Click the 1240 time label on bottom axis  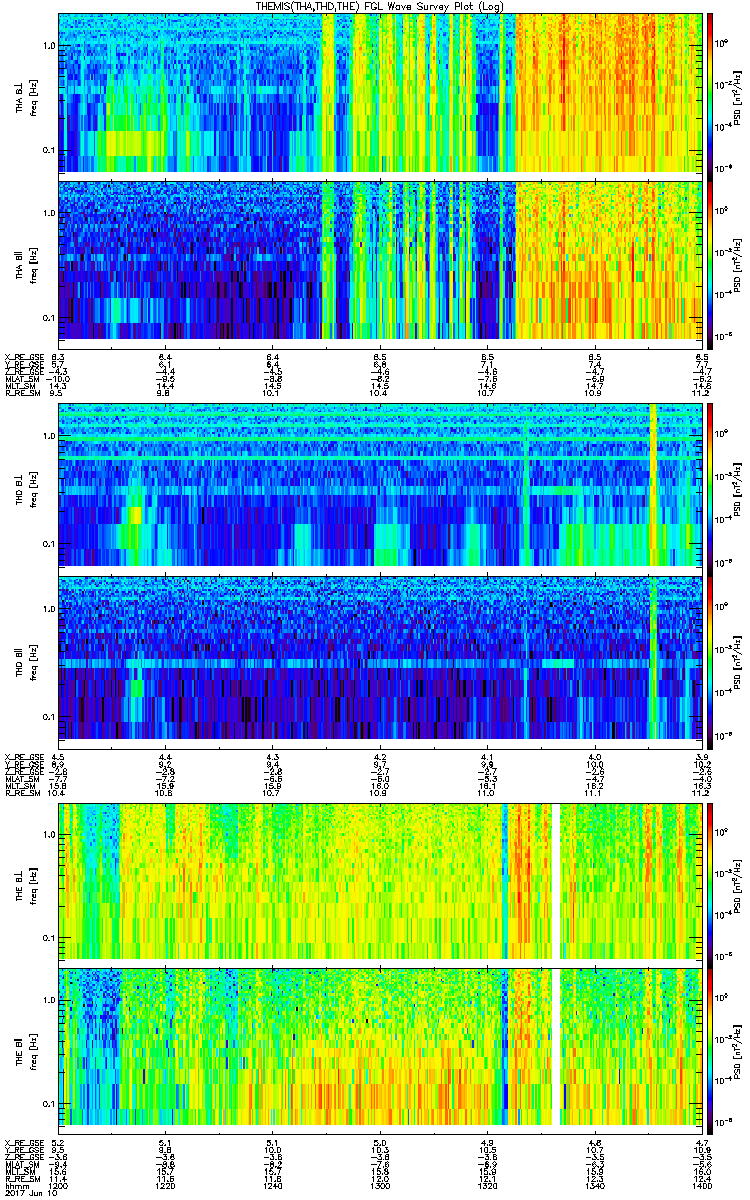coord(273,1185)
